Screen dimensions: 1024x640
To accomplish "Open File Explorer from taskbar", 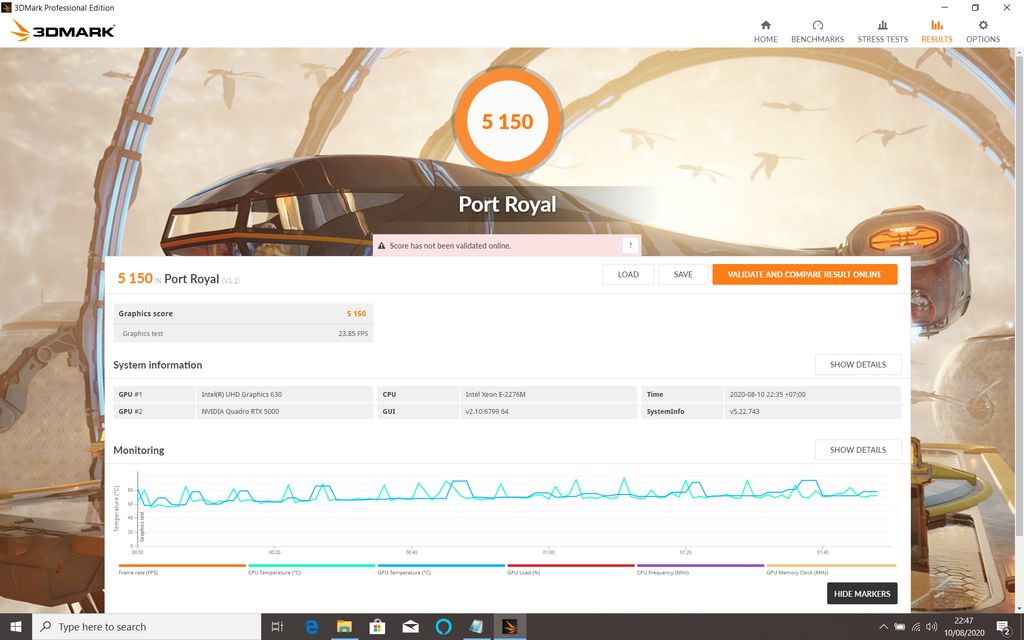I will pyautogui.click(x=344, y=627).
